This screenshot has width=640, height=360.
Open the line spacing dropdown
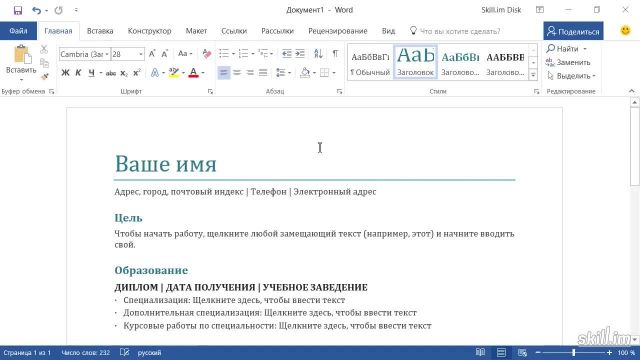click(289, 73)
